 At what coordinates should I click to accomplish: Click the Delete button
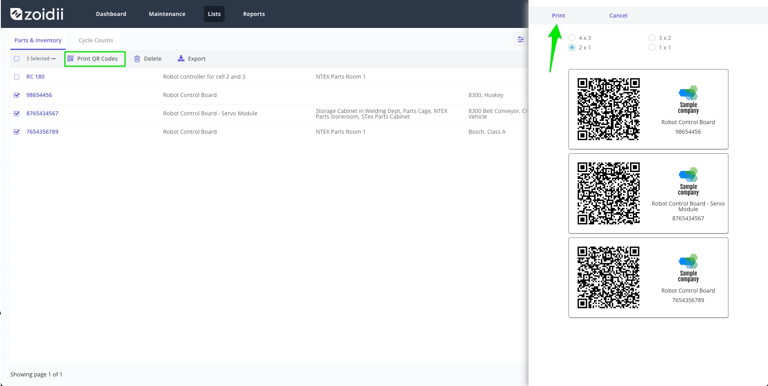pos(147,59)
